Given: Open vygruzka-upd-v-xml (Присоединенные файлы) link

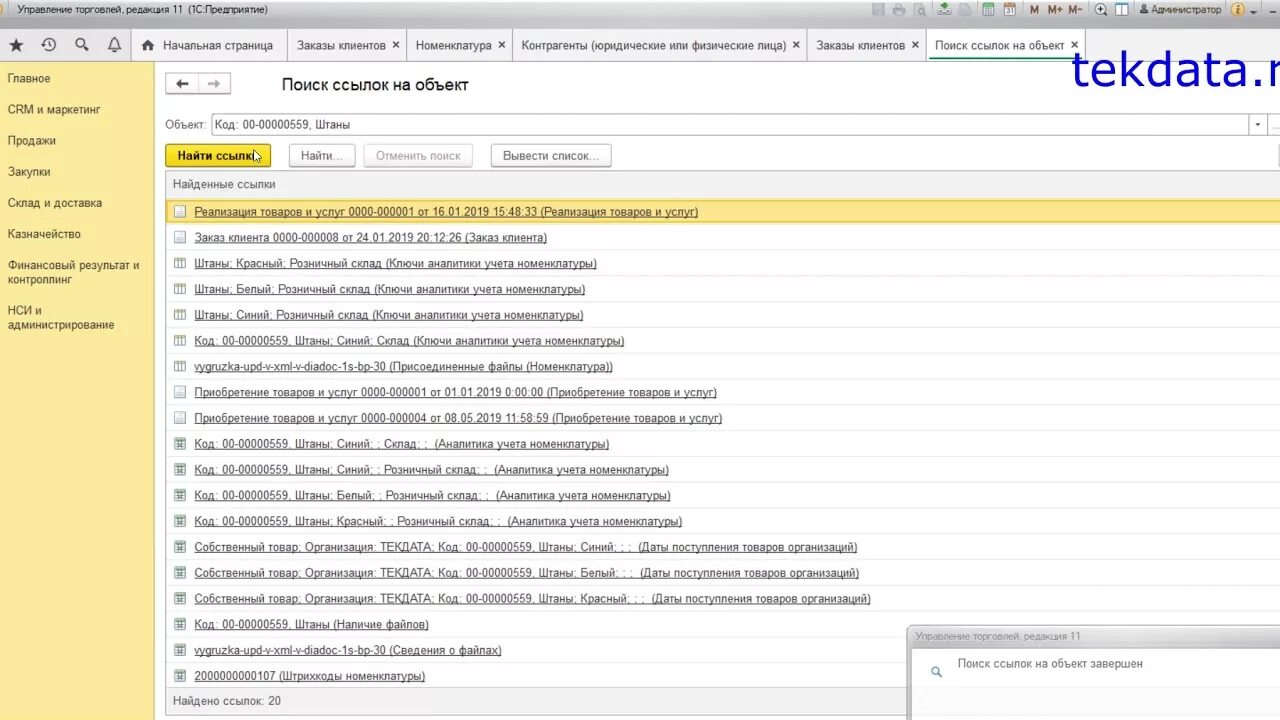Looking at the screenshot, I should pyautogui.click(x=403, y=367).
